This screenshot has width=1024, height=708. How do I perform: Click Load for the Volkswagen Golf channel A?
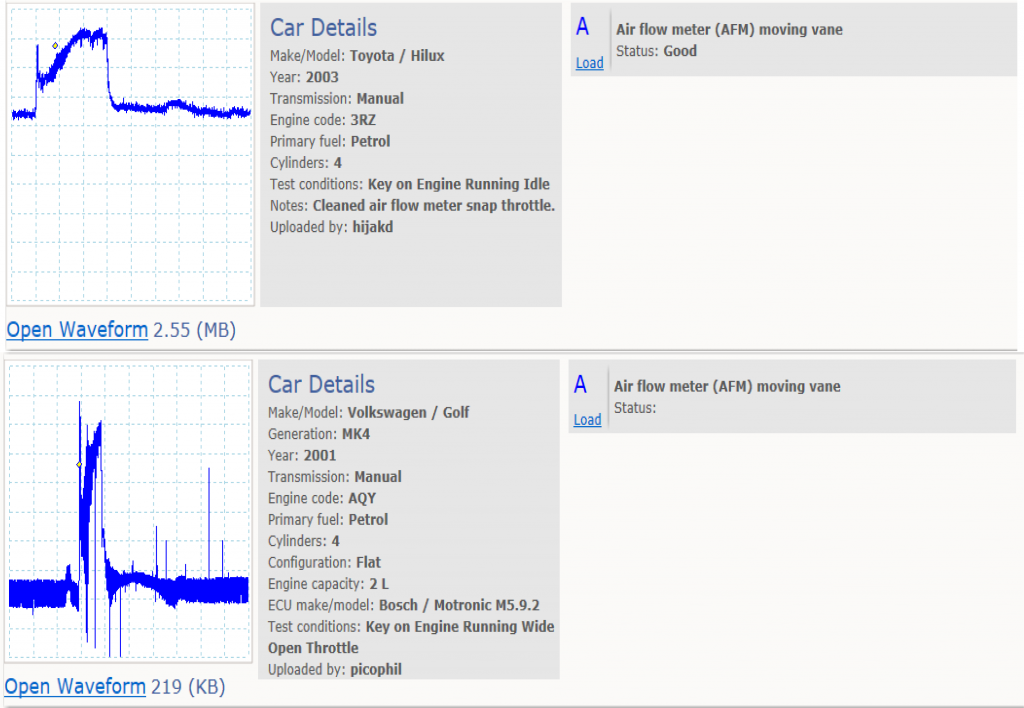[587, 420]
